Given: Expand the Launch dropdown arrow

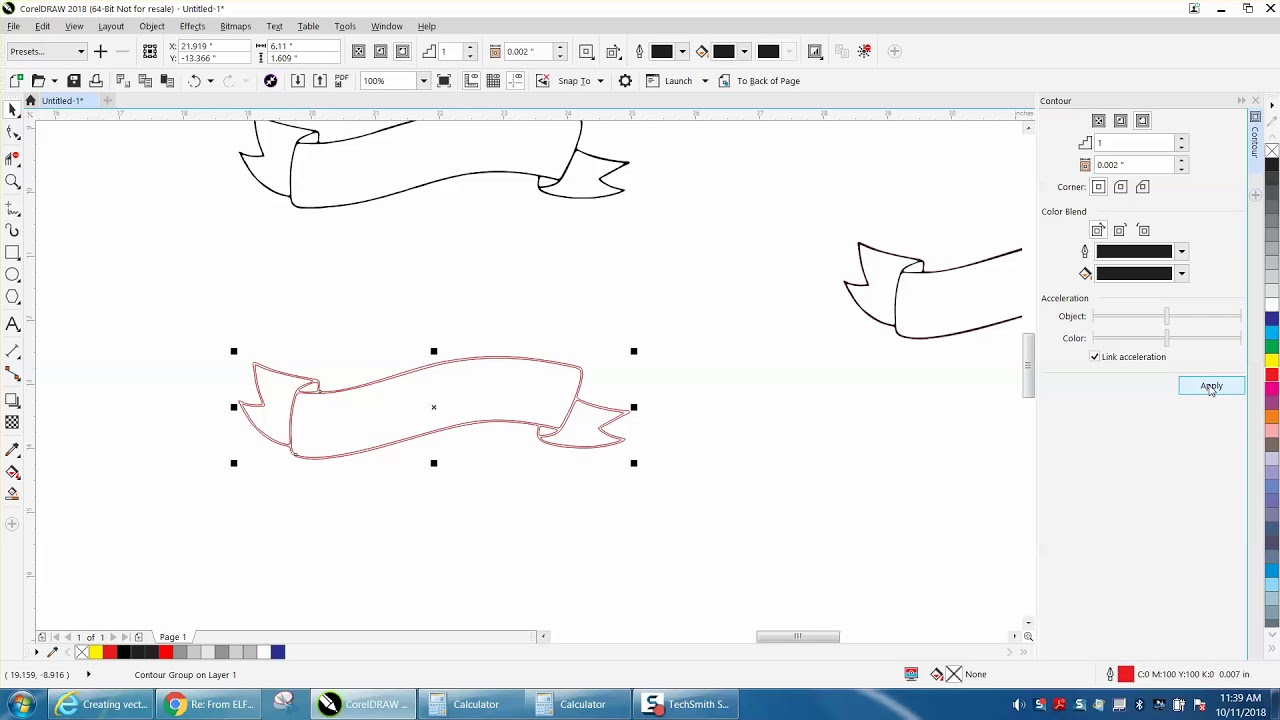Looking at the screenshot, I should point(705,81).
